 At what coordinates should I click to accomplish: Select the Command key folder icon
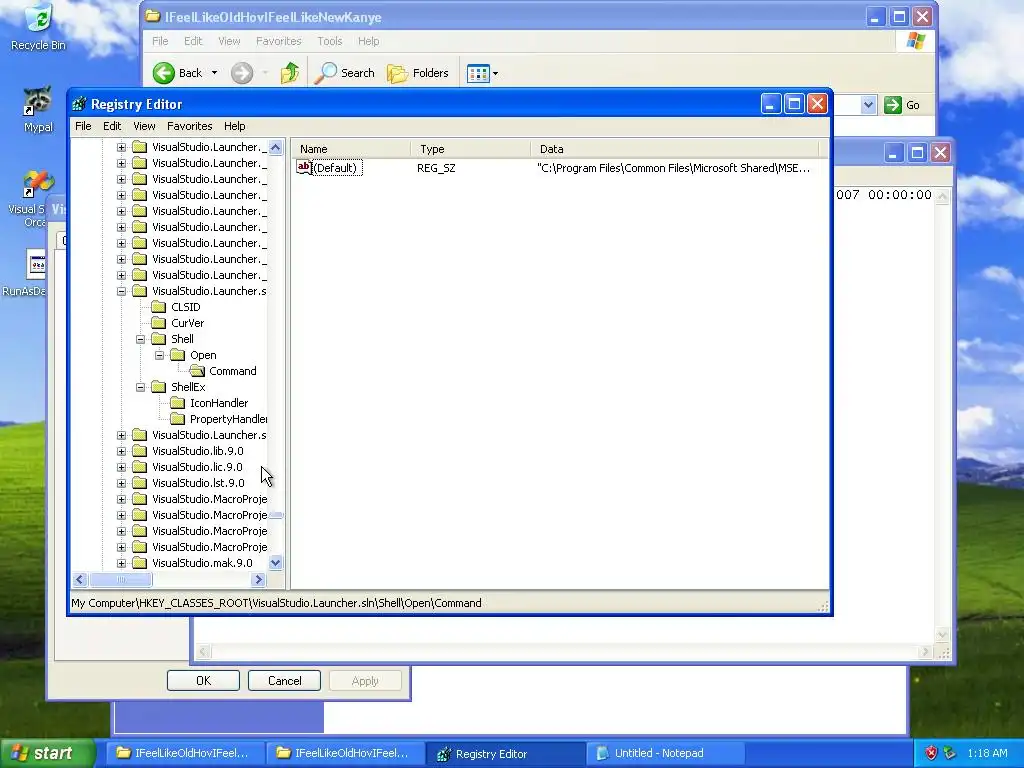coord(197,371)
